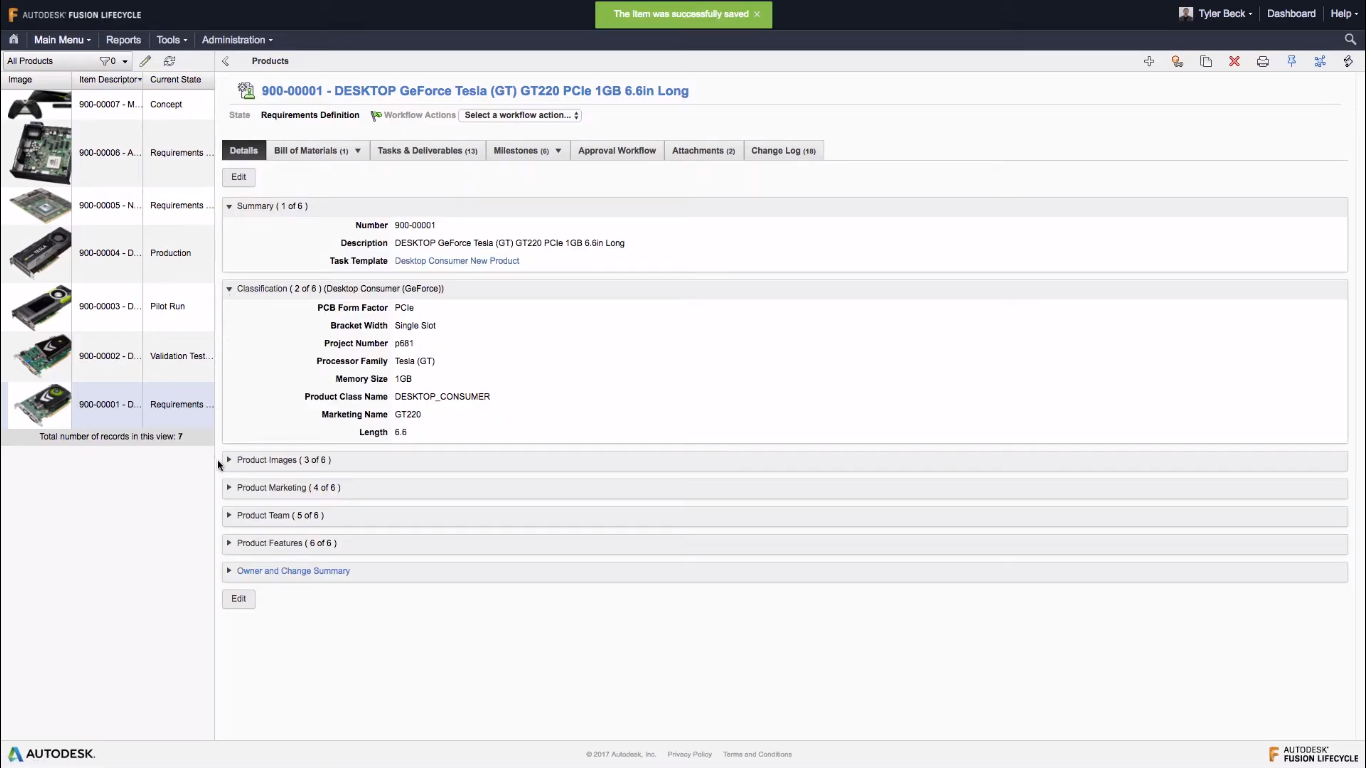Select the 900-00005 product row
The height and width of the screenshot is (768, 1366).
[x=107, y=205]
